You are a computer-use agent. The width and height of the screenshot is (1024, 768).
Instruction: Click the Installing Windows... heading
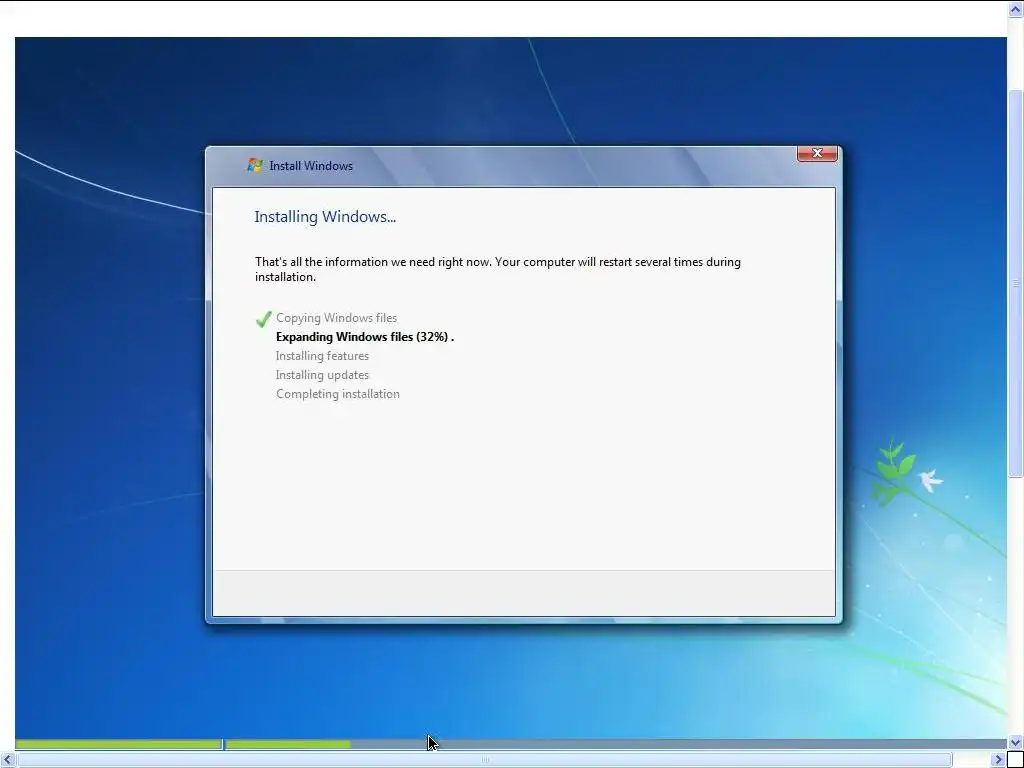325,217
